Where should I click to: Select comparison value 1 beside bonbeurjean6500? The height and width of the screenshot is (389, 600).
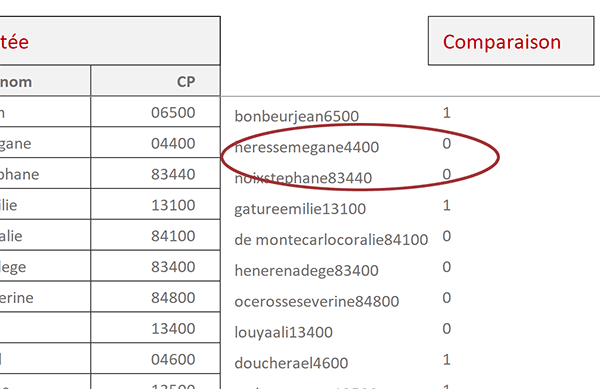click(447, 112)
